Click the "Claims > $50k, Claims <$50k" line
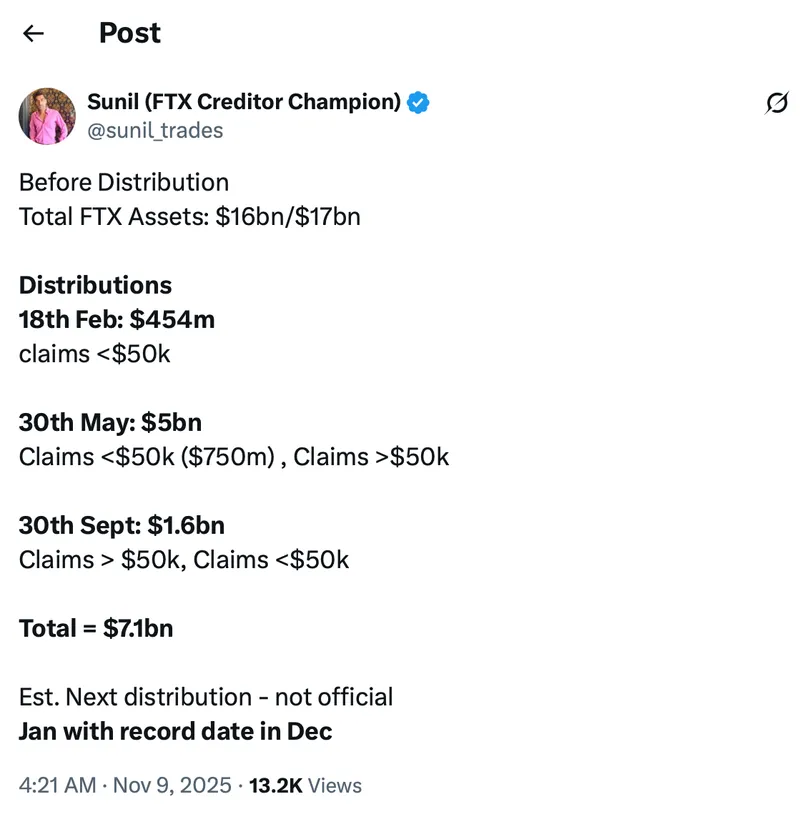The height and width of the screenshot is (821, 800). coord(184,559)
